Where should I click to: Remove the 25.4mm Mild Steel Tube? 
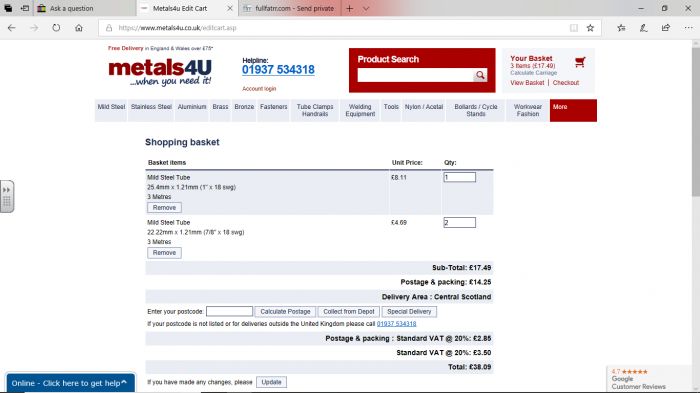[x=164, y=208]
